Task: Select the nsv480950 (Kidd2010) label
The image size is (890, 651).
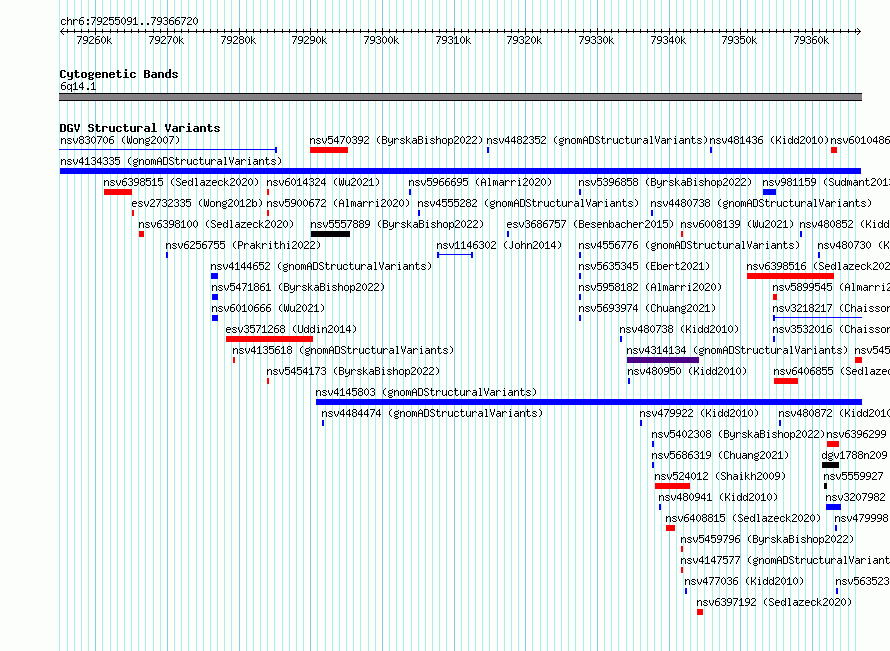Action: click(x=687, y=371)
